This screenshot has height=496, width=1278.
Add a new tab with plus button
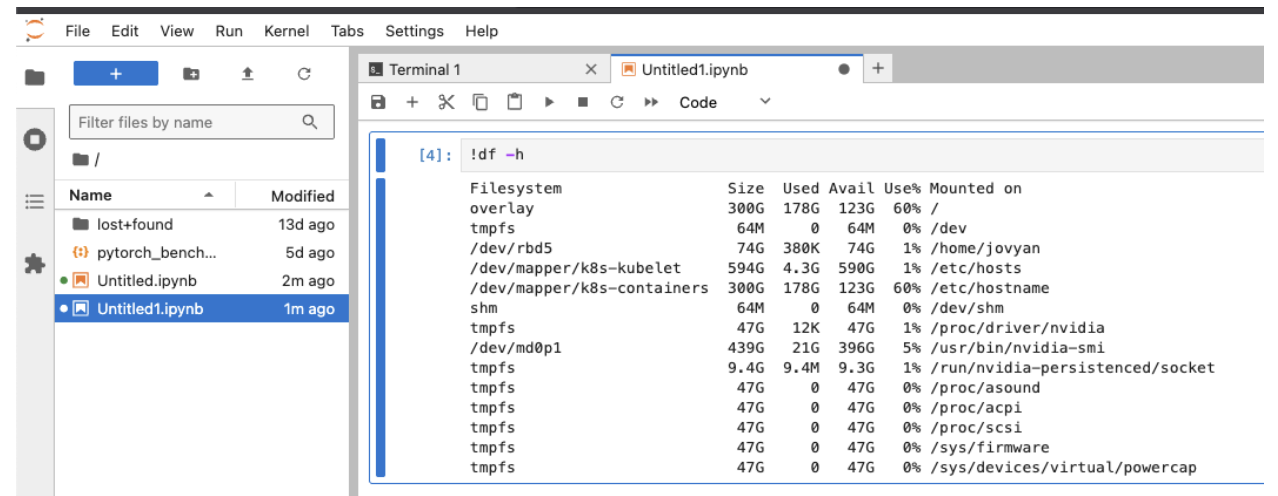click(x=878, y=68)
